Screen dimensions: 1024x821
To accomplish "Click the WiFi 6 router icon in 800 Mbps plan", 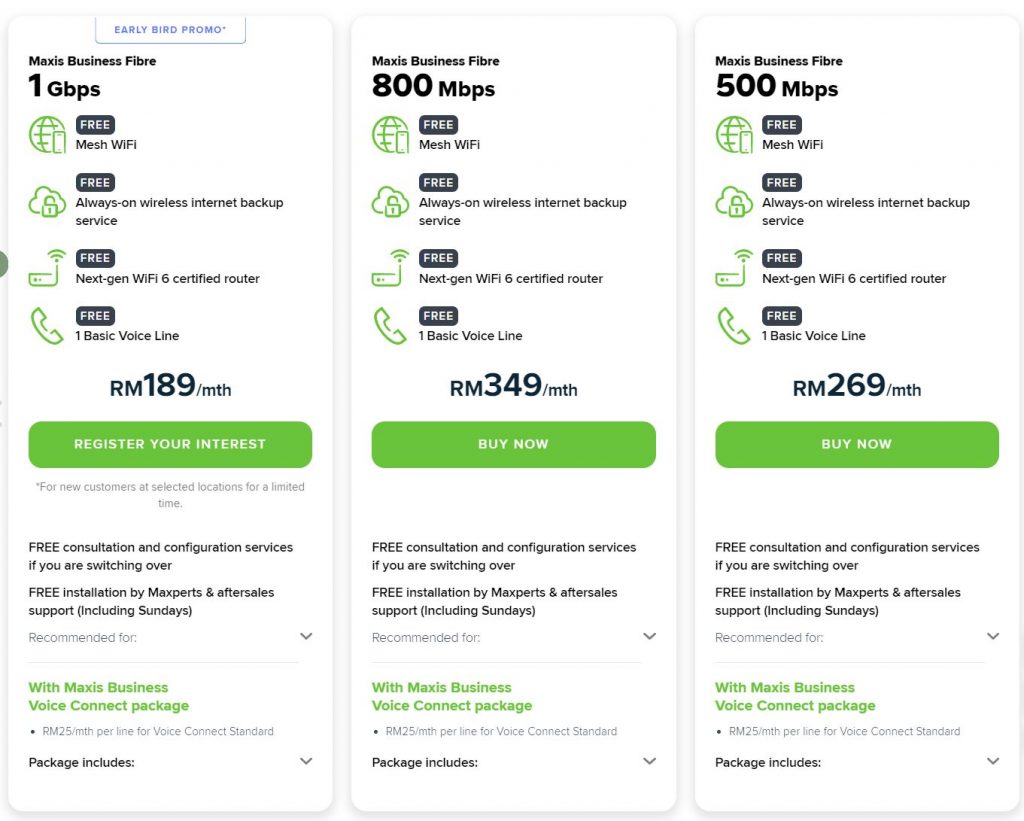I will click(390, 268).
